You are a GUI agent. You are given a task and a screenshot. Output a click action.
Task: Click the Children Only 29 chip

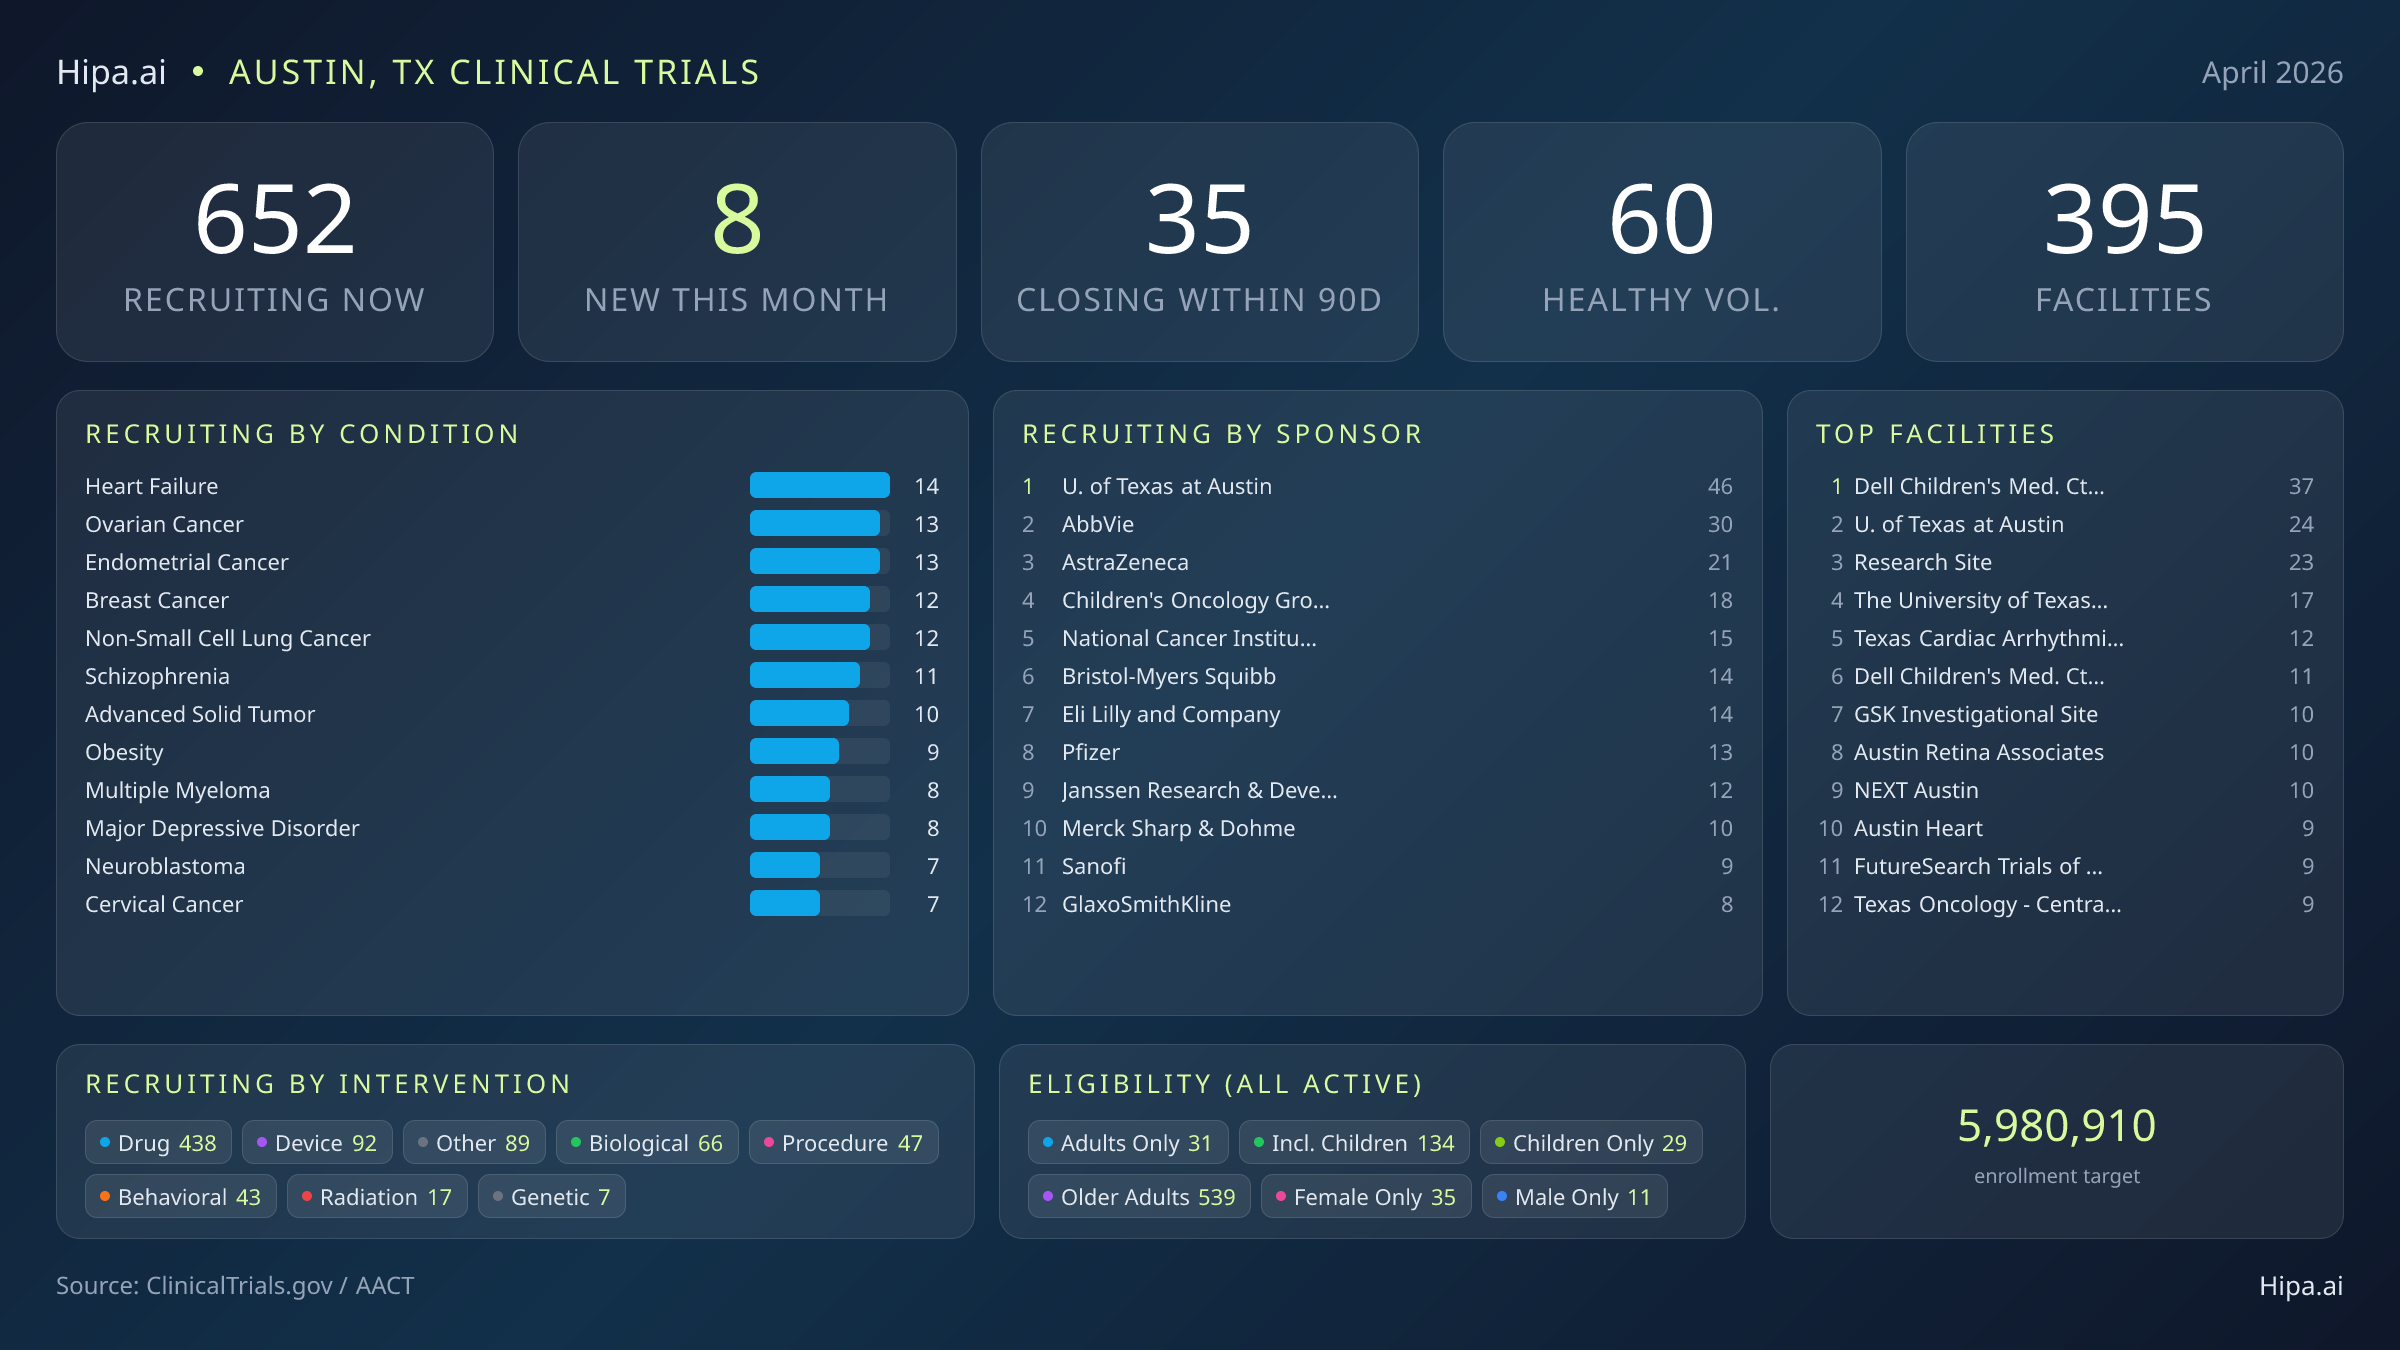[1591, 1143]
